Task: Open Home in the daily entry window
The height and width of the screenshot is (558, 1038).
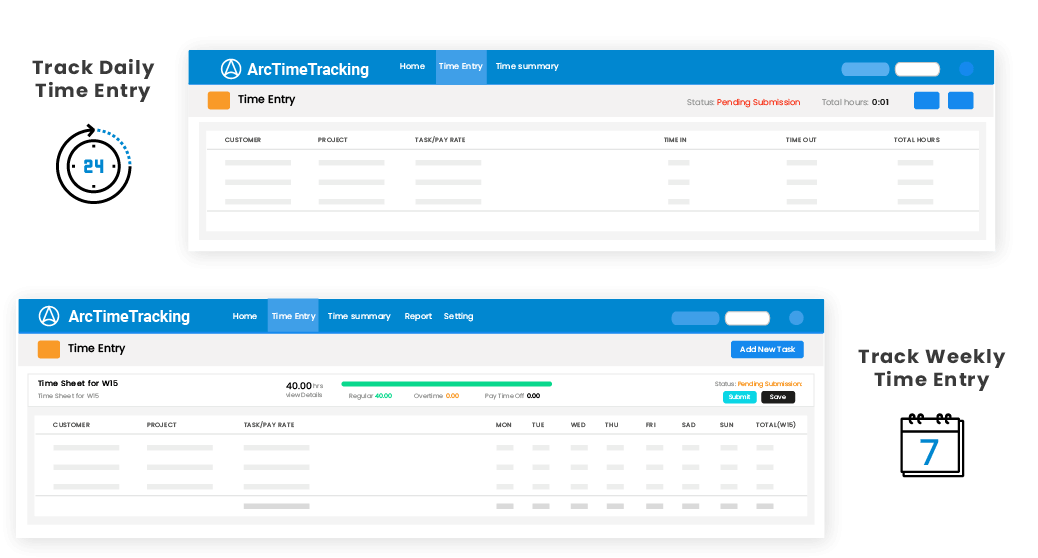Action: click(x=412, y=66)
